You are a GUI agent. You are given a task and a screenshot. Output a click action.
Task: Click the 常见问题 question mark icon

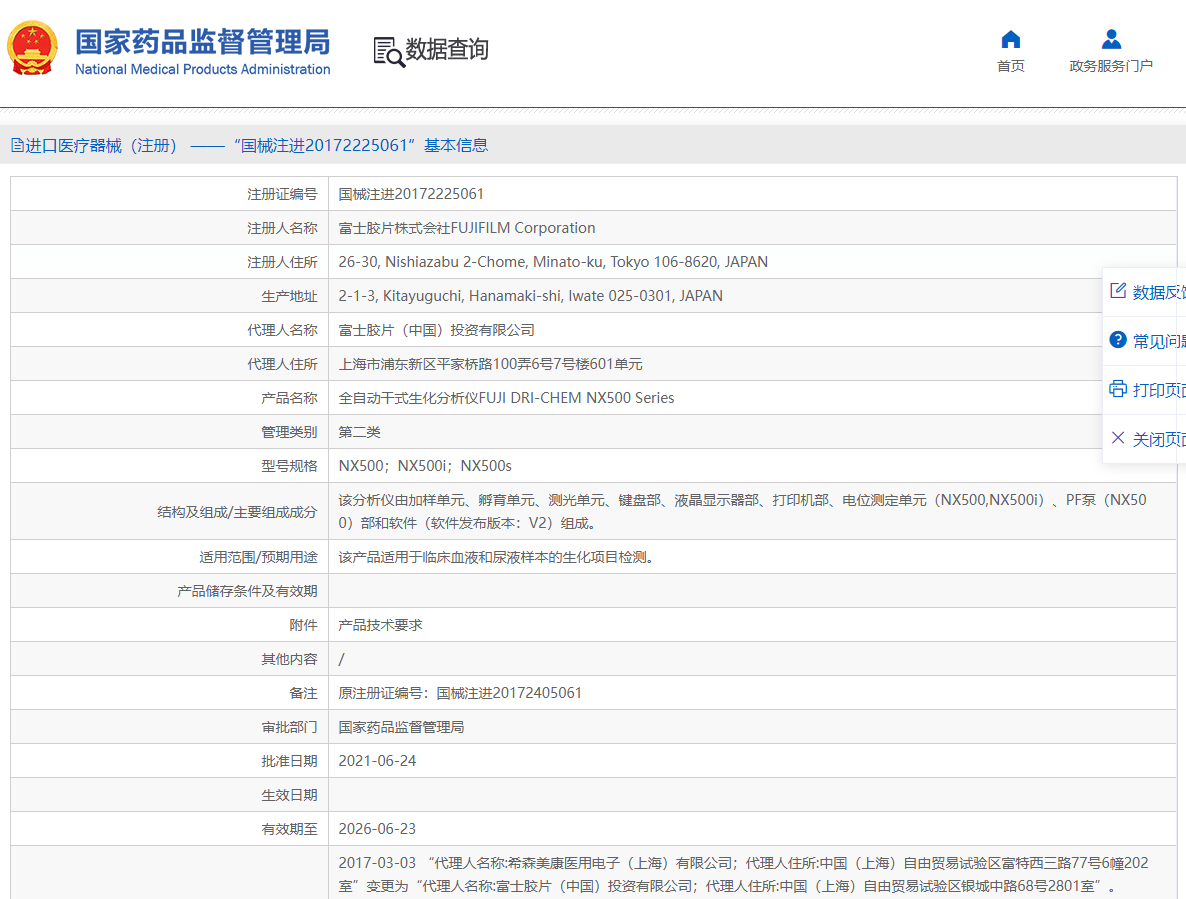(1118, 340)
